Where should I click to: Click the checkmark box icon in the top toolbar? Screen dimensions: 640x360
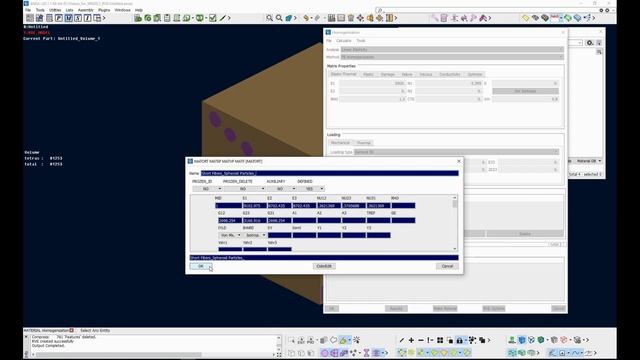coord(213,18)
